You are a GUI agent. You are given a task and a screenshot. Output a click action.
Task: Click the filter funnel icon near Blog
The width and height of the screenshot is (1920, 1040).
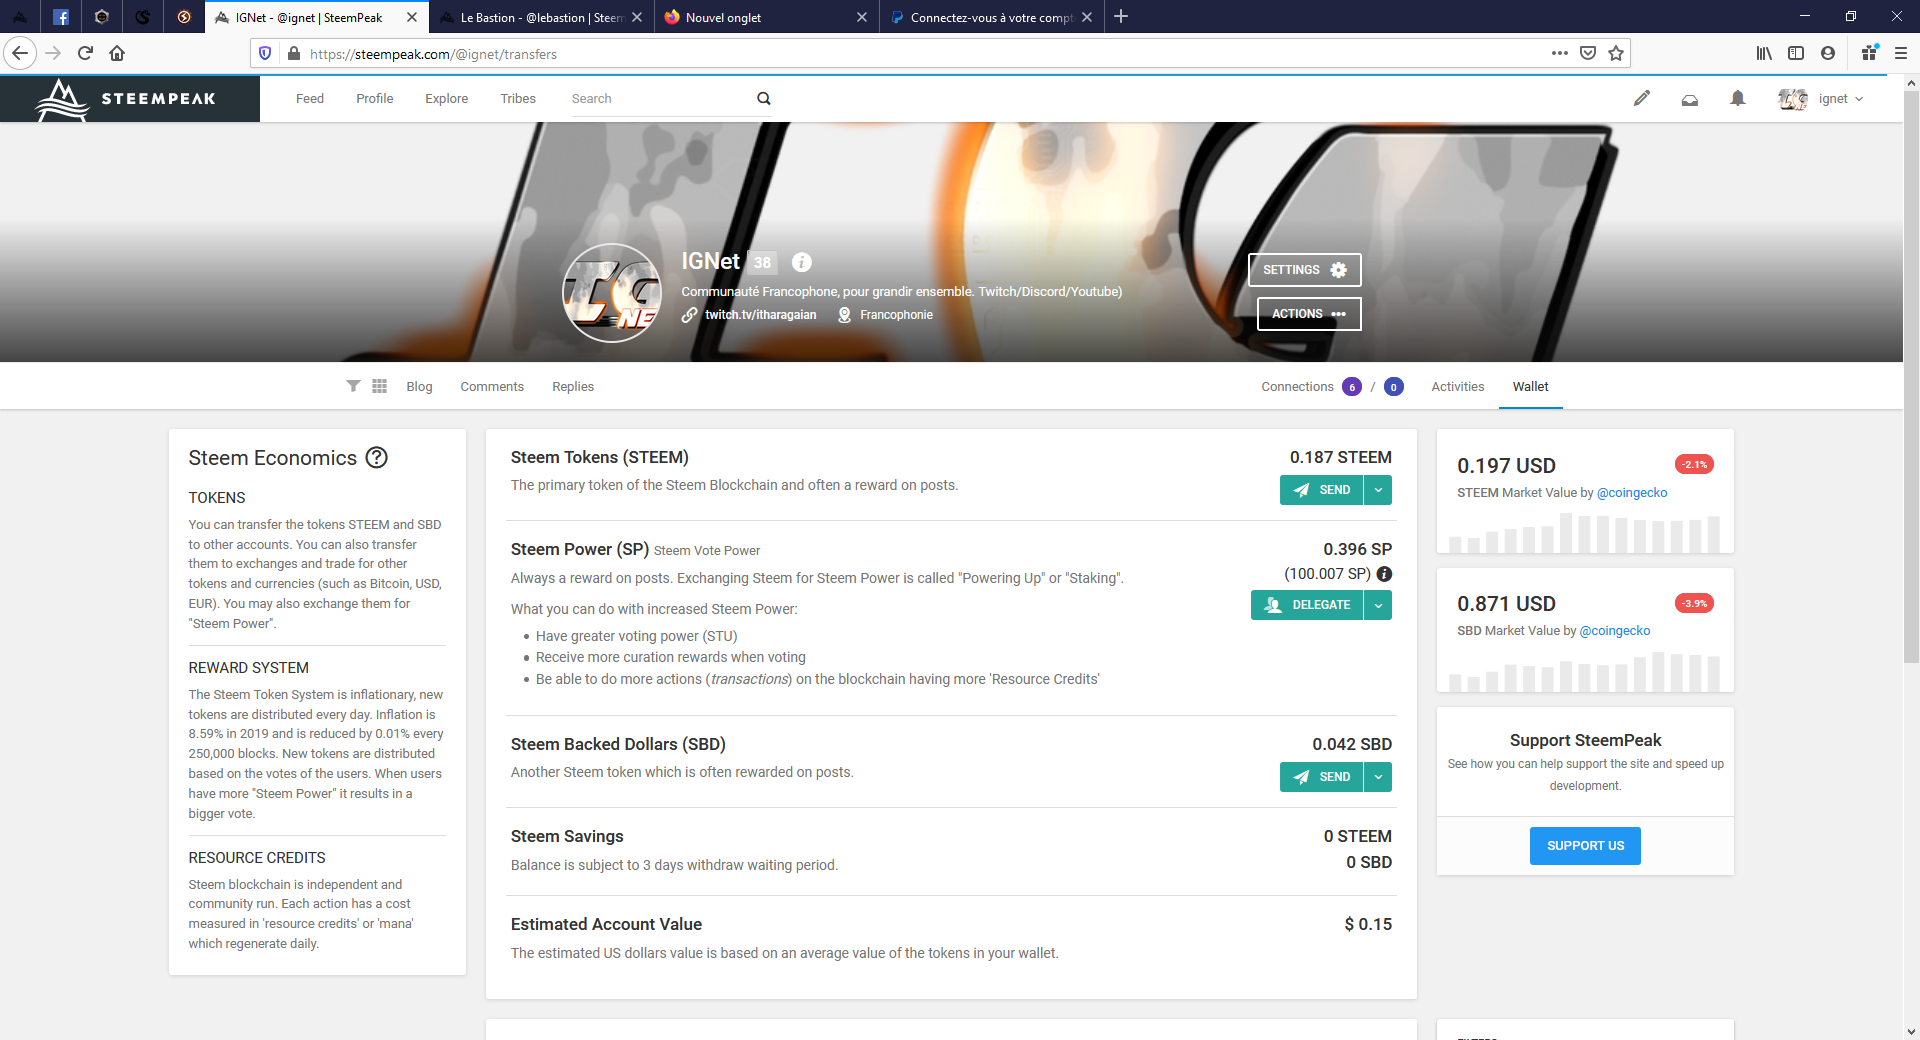353,386
